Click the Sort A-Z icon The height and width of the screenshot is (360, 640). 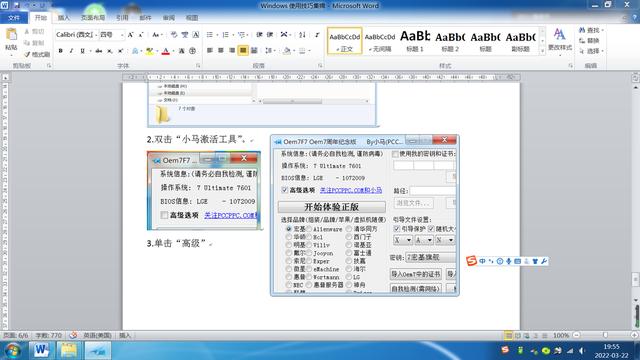[x=302, y=35]
